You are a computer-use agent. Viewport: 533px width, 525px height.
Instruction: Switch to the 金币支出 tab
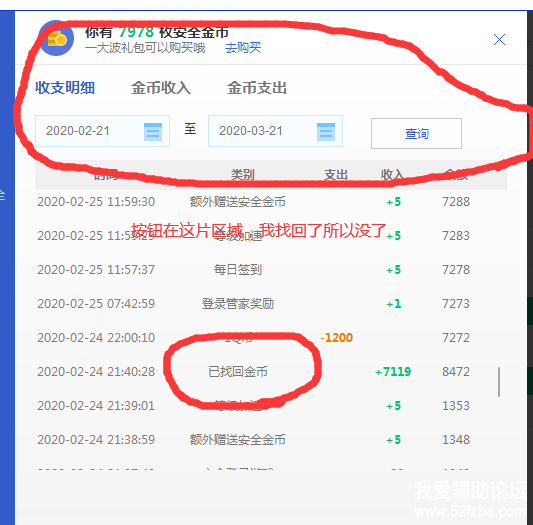click(257, 88)
